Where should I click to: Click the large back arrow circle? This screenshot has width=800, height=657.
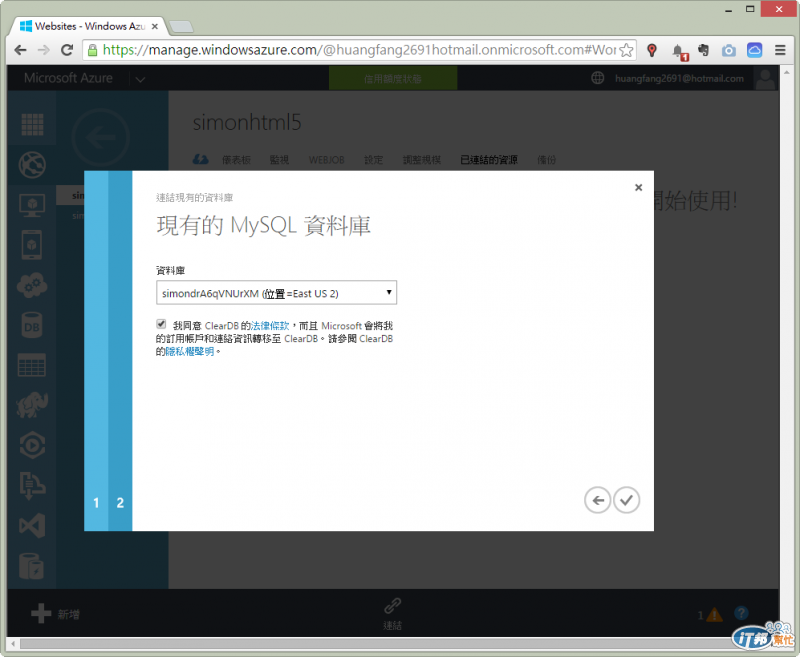(101, 137)
